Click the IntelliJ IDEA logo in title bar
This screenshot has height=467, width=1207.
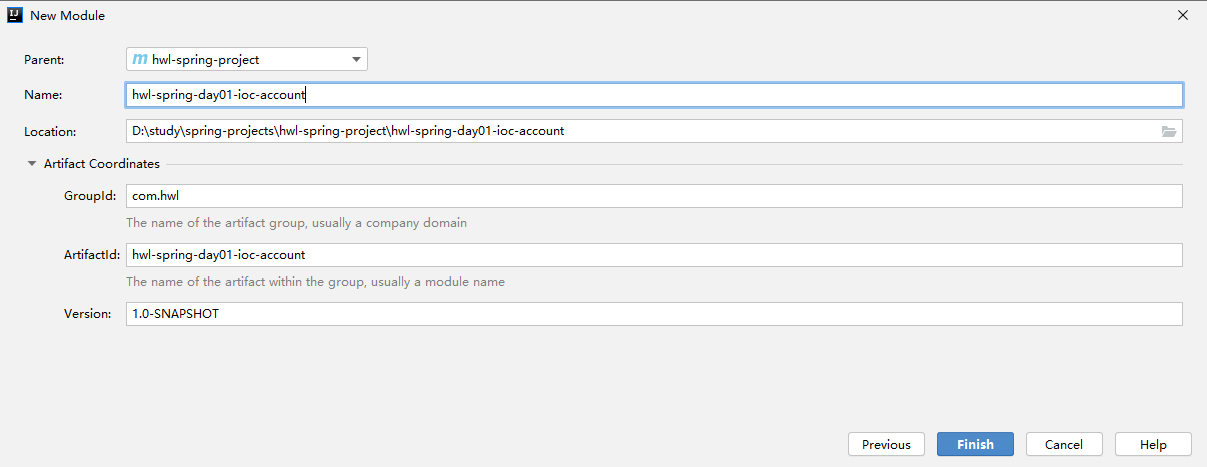(15, 15)
